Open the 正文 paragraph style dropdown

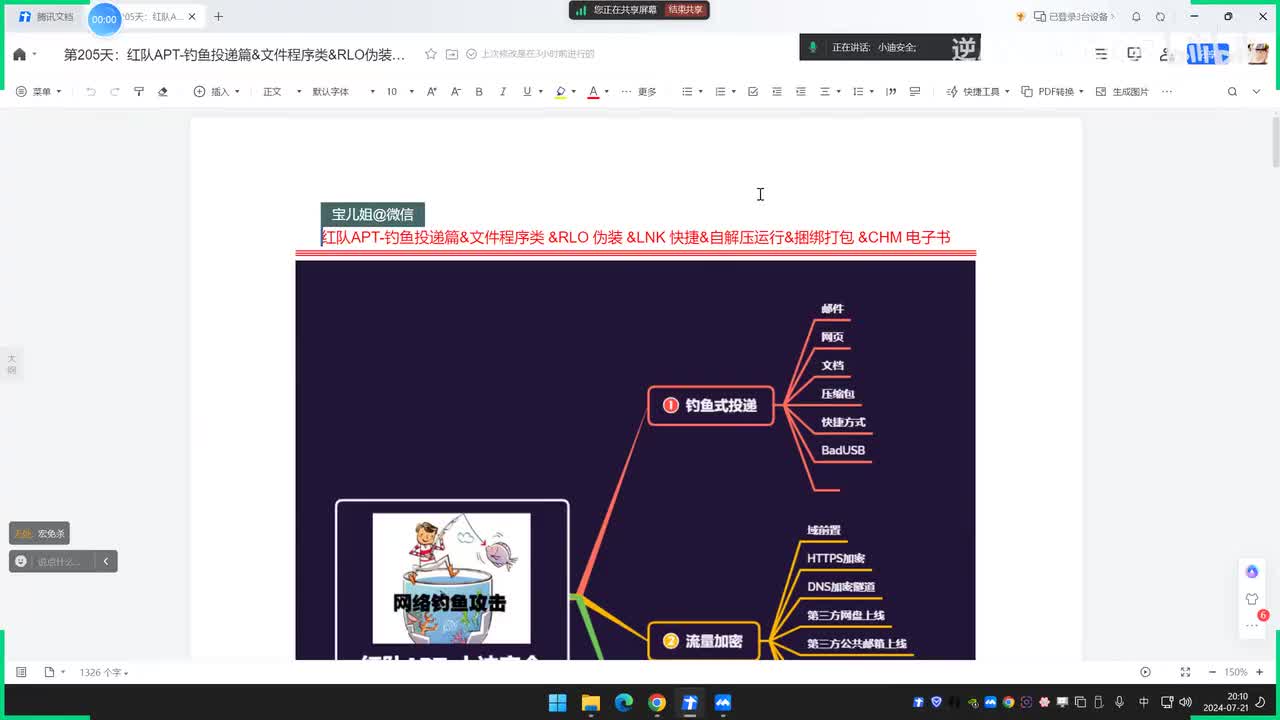[x=282, y=91]
